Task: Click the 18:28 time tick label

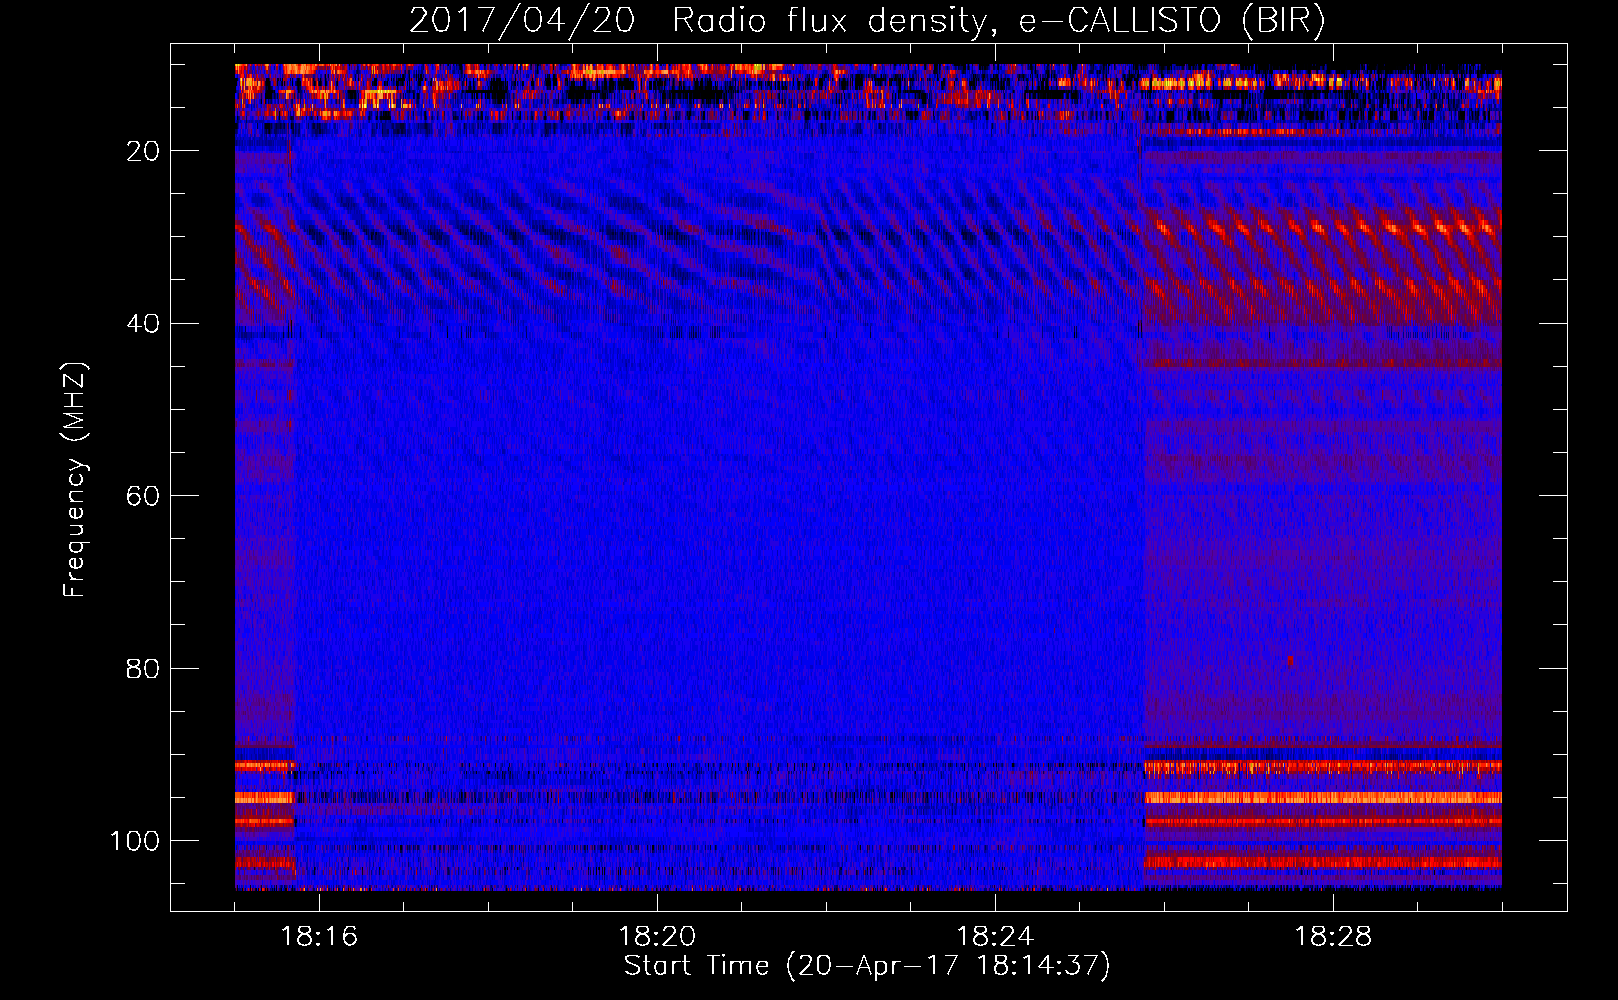Action: click(1333, 937)
